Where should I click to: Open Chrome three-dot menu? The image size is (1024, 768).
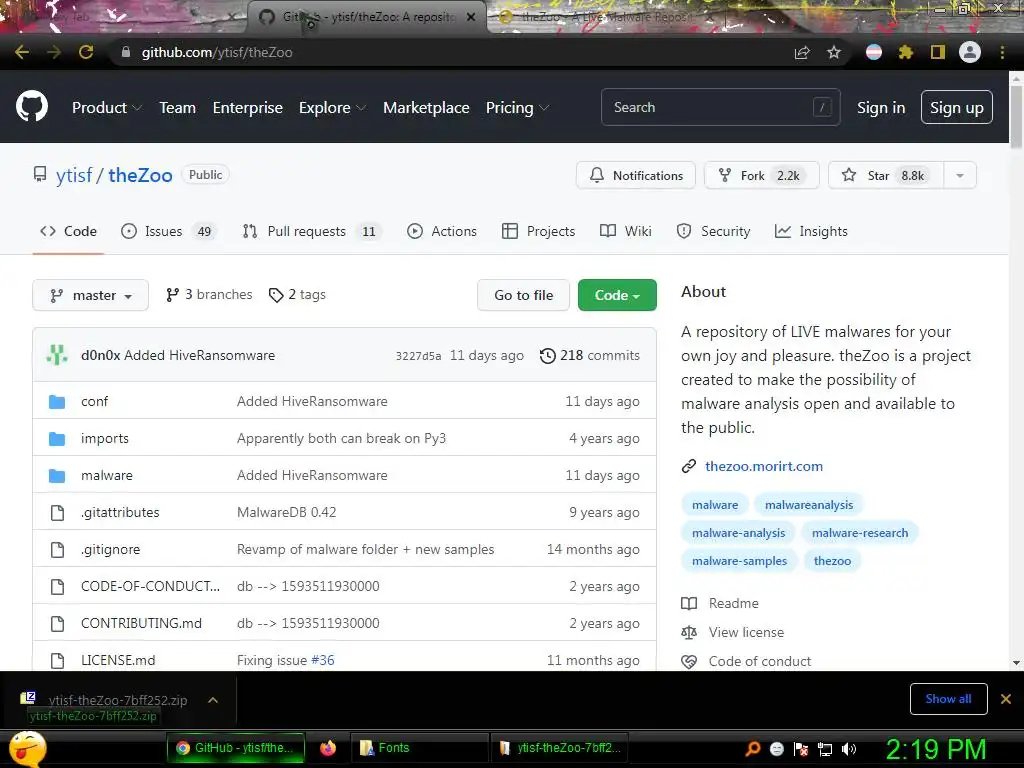tap(1002, 52)
